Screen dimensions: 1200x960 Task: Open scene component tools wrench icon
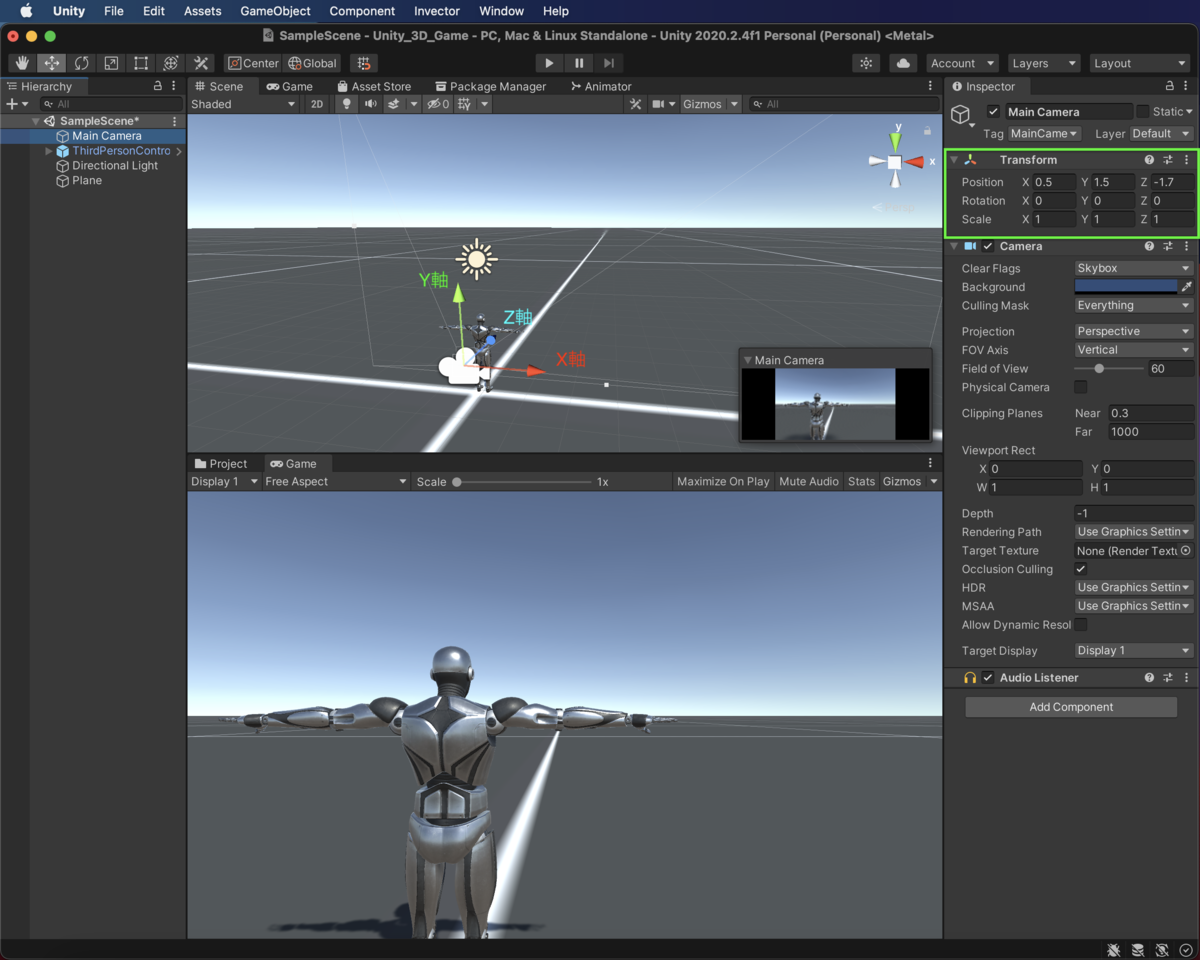tap(636, 104)
